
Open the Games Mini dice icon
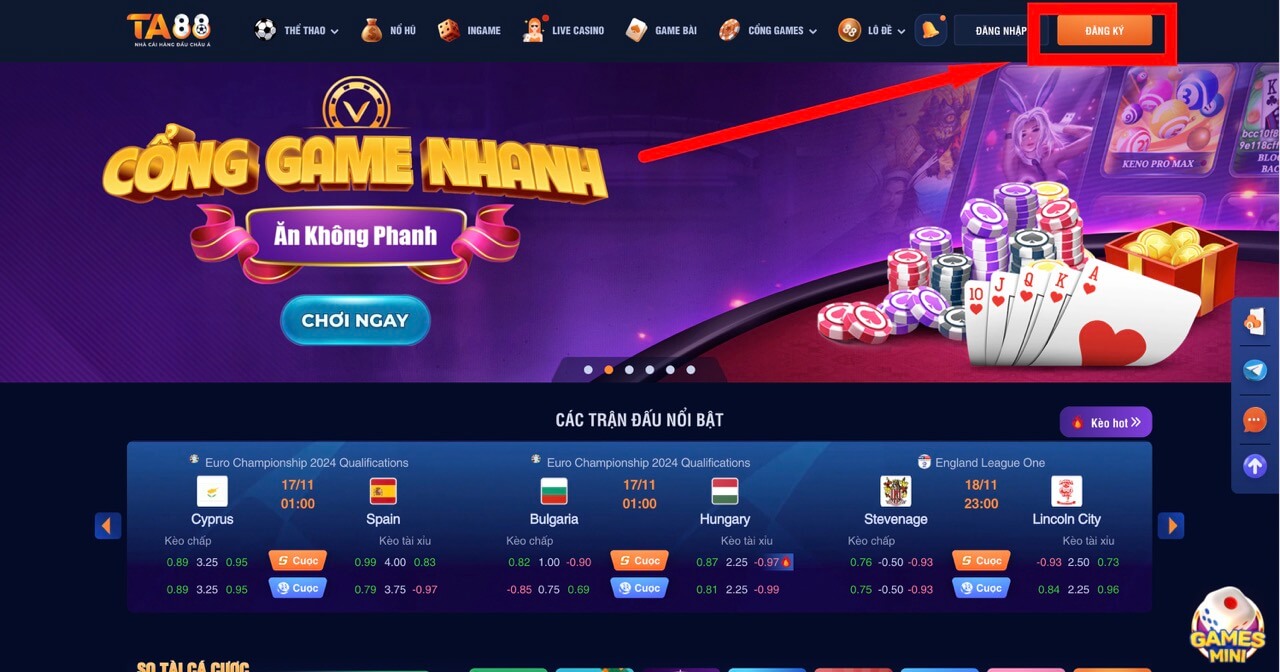tap(1227, 627)
